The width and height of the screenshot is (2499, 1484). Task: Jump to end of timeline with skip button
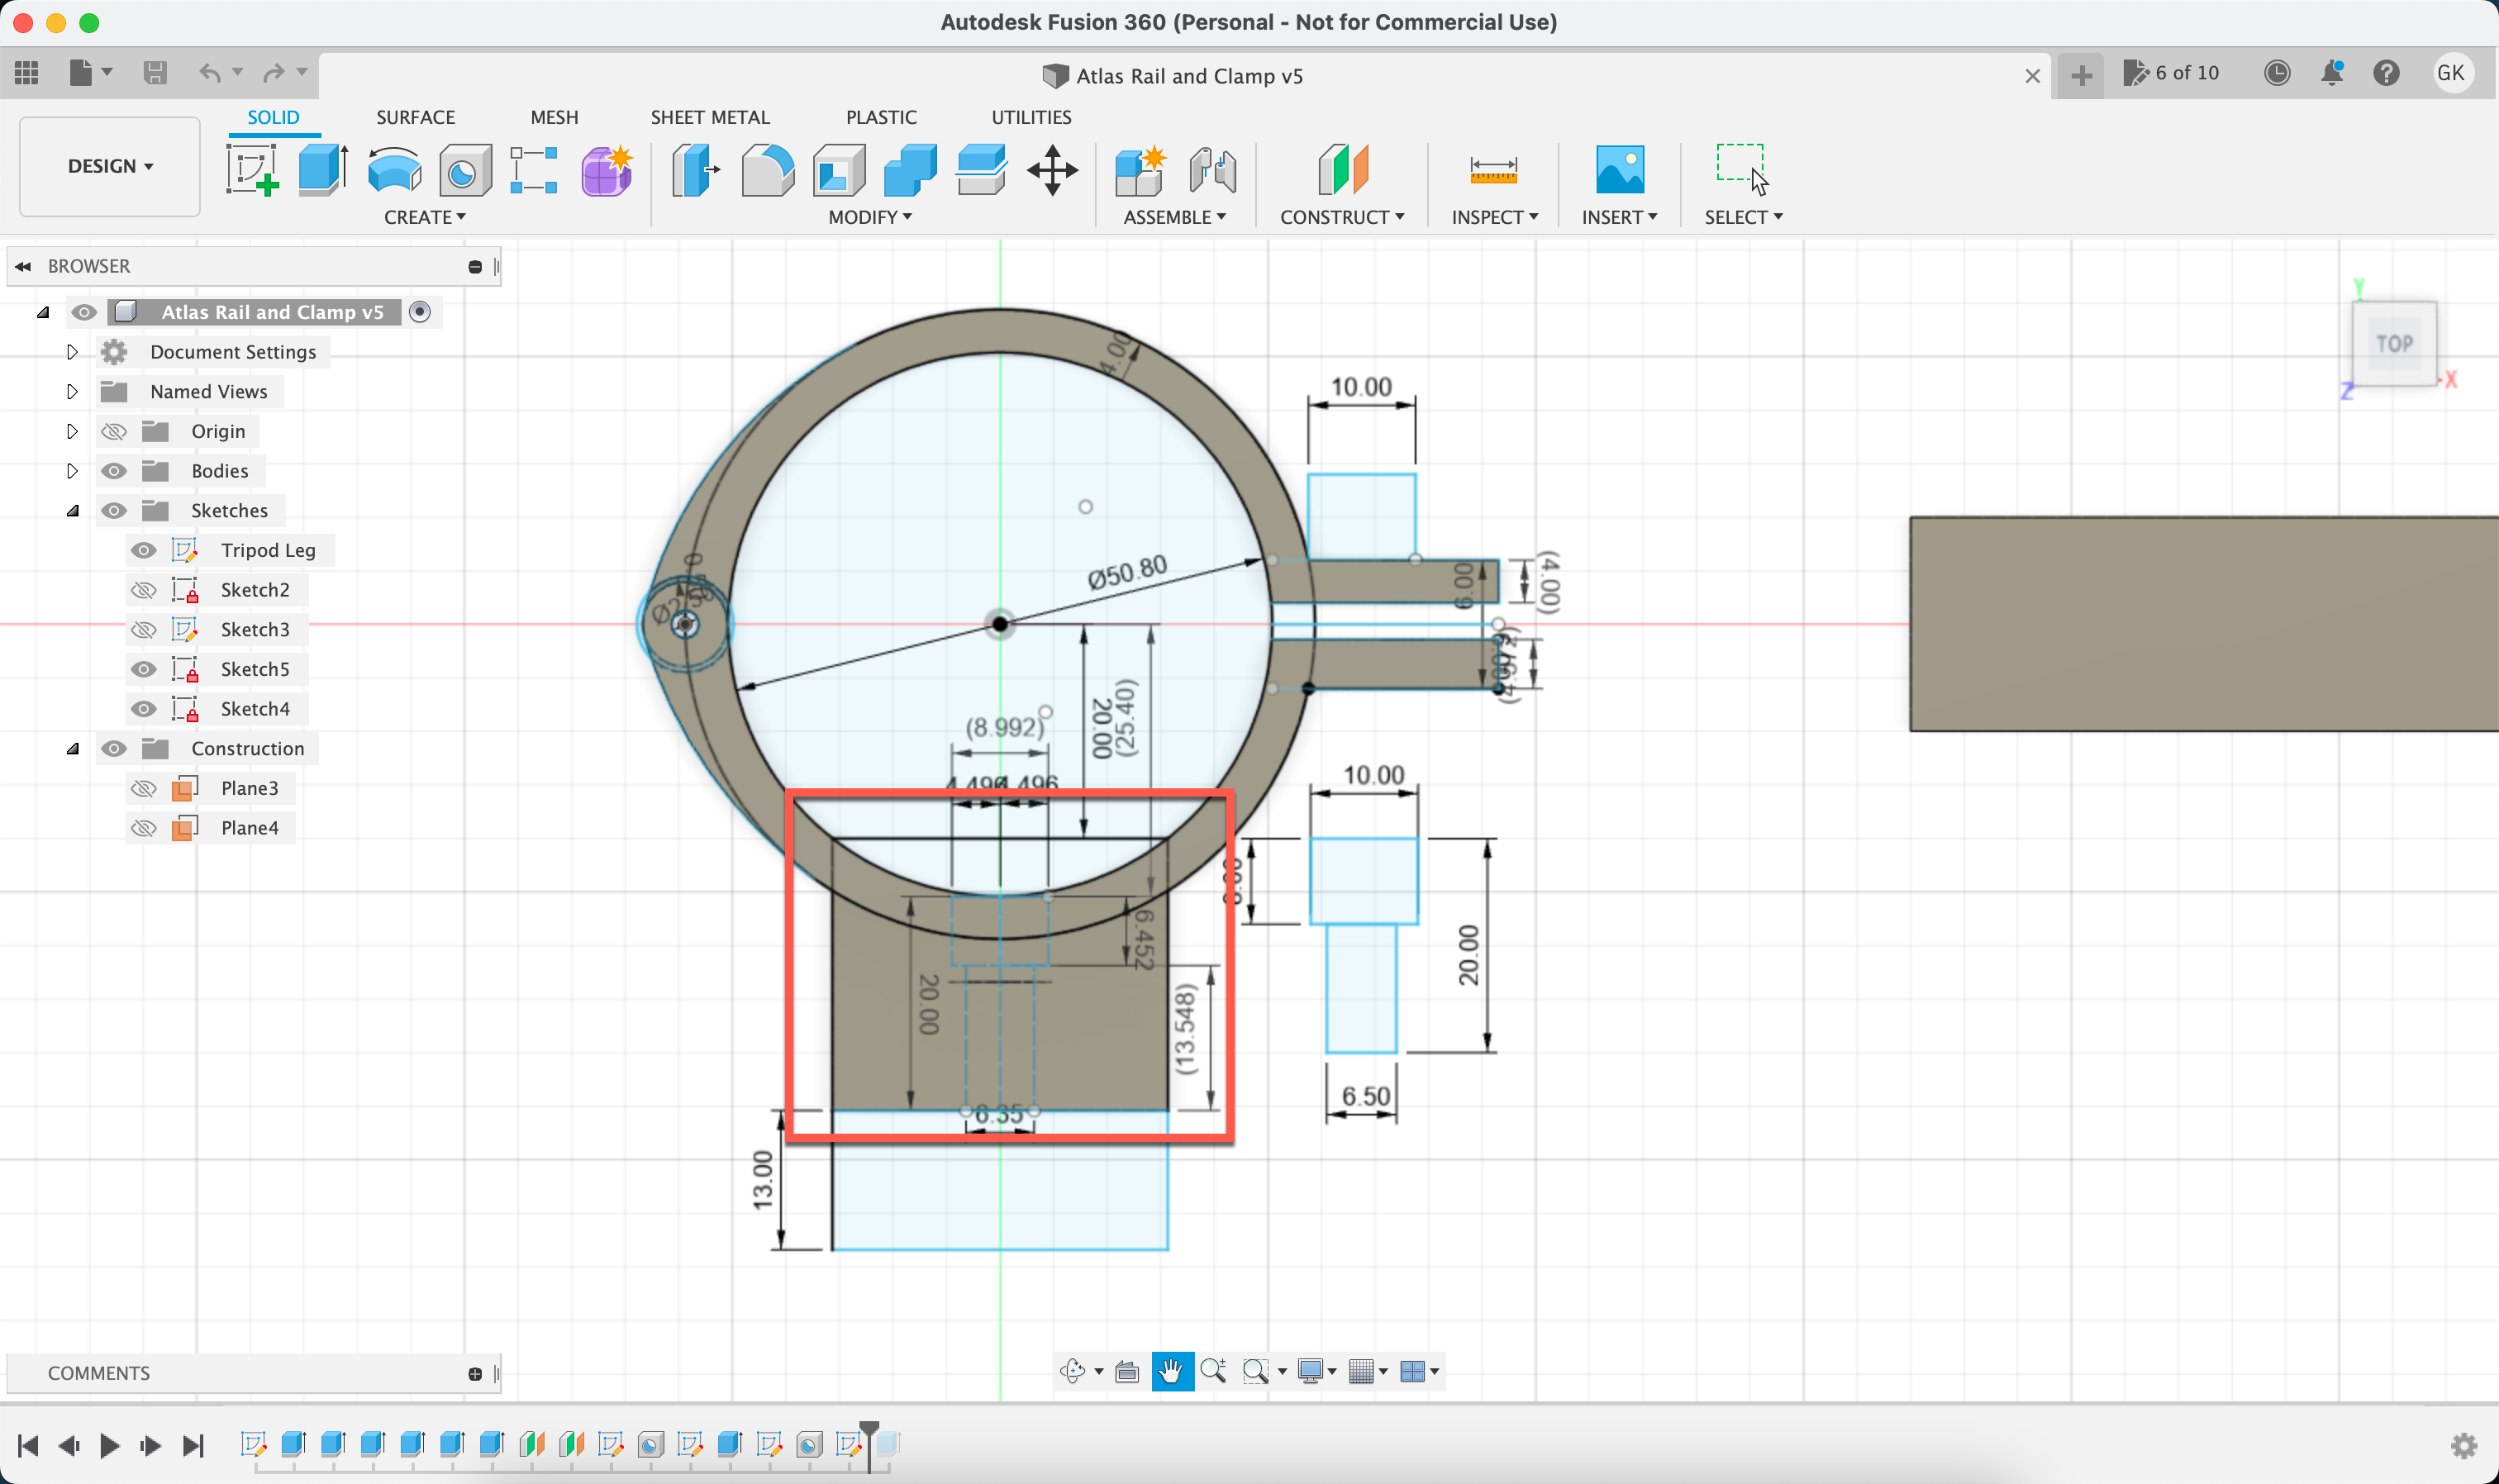point(193,1445)
